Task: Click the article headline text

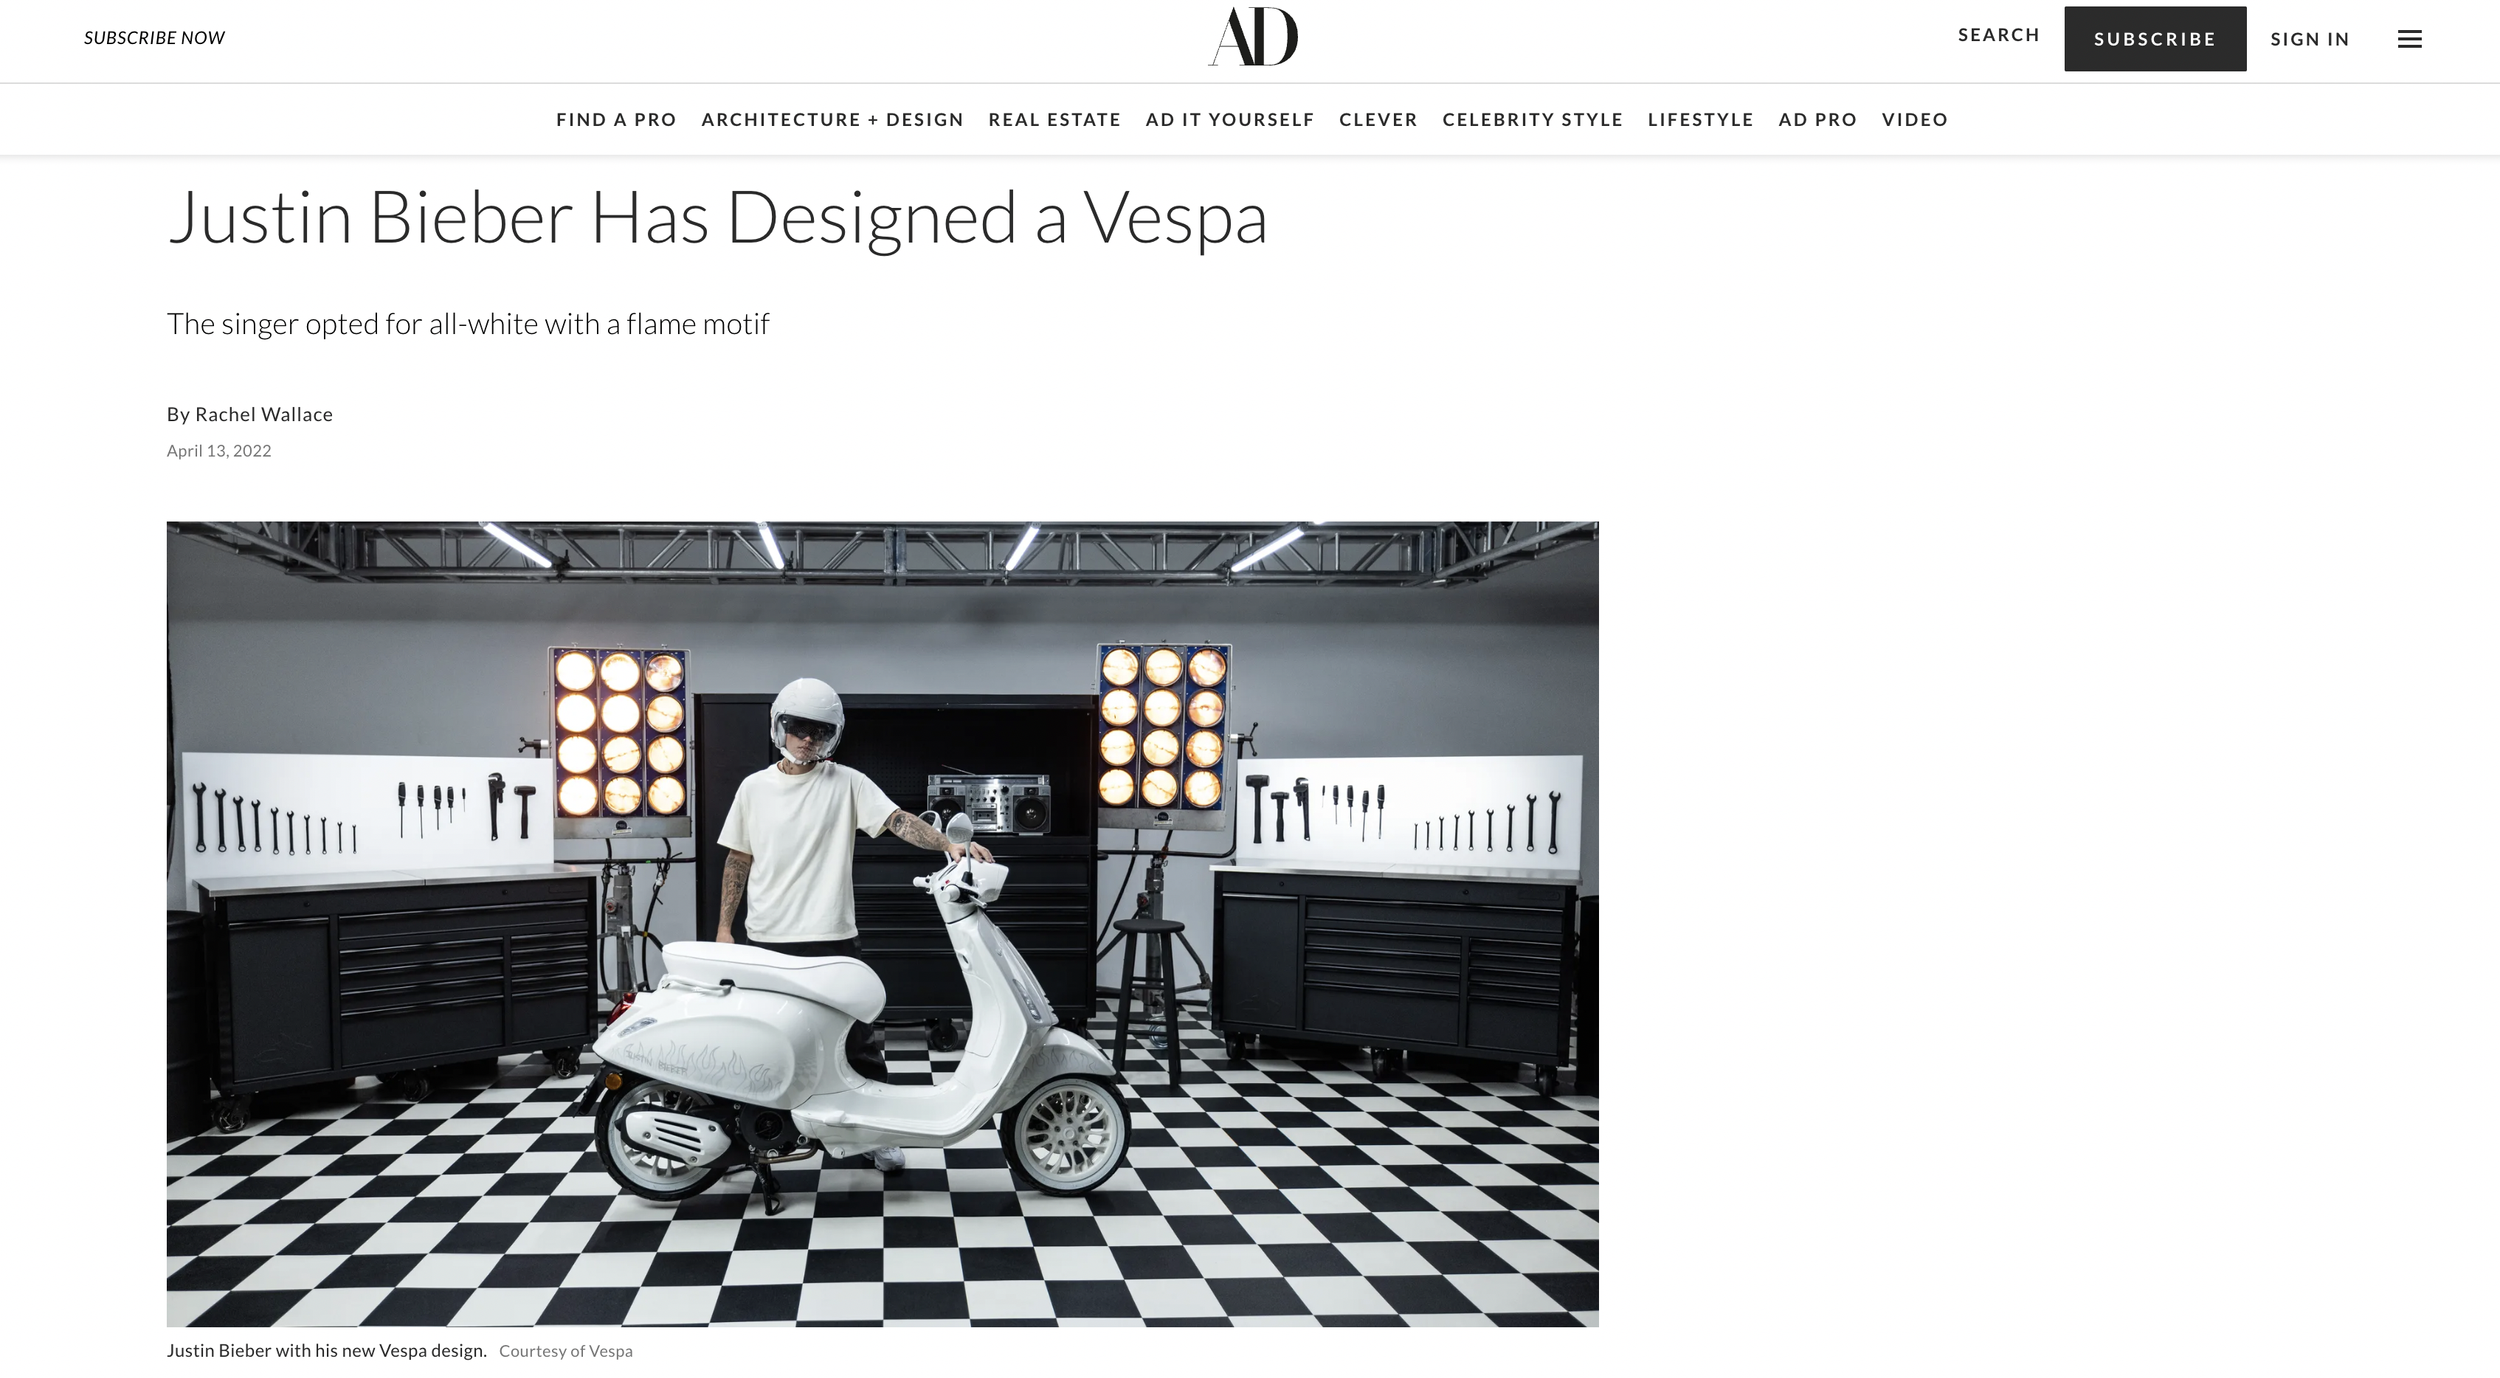Action: pyautogui.click(x=717, y=218)
